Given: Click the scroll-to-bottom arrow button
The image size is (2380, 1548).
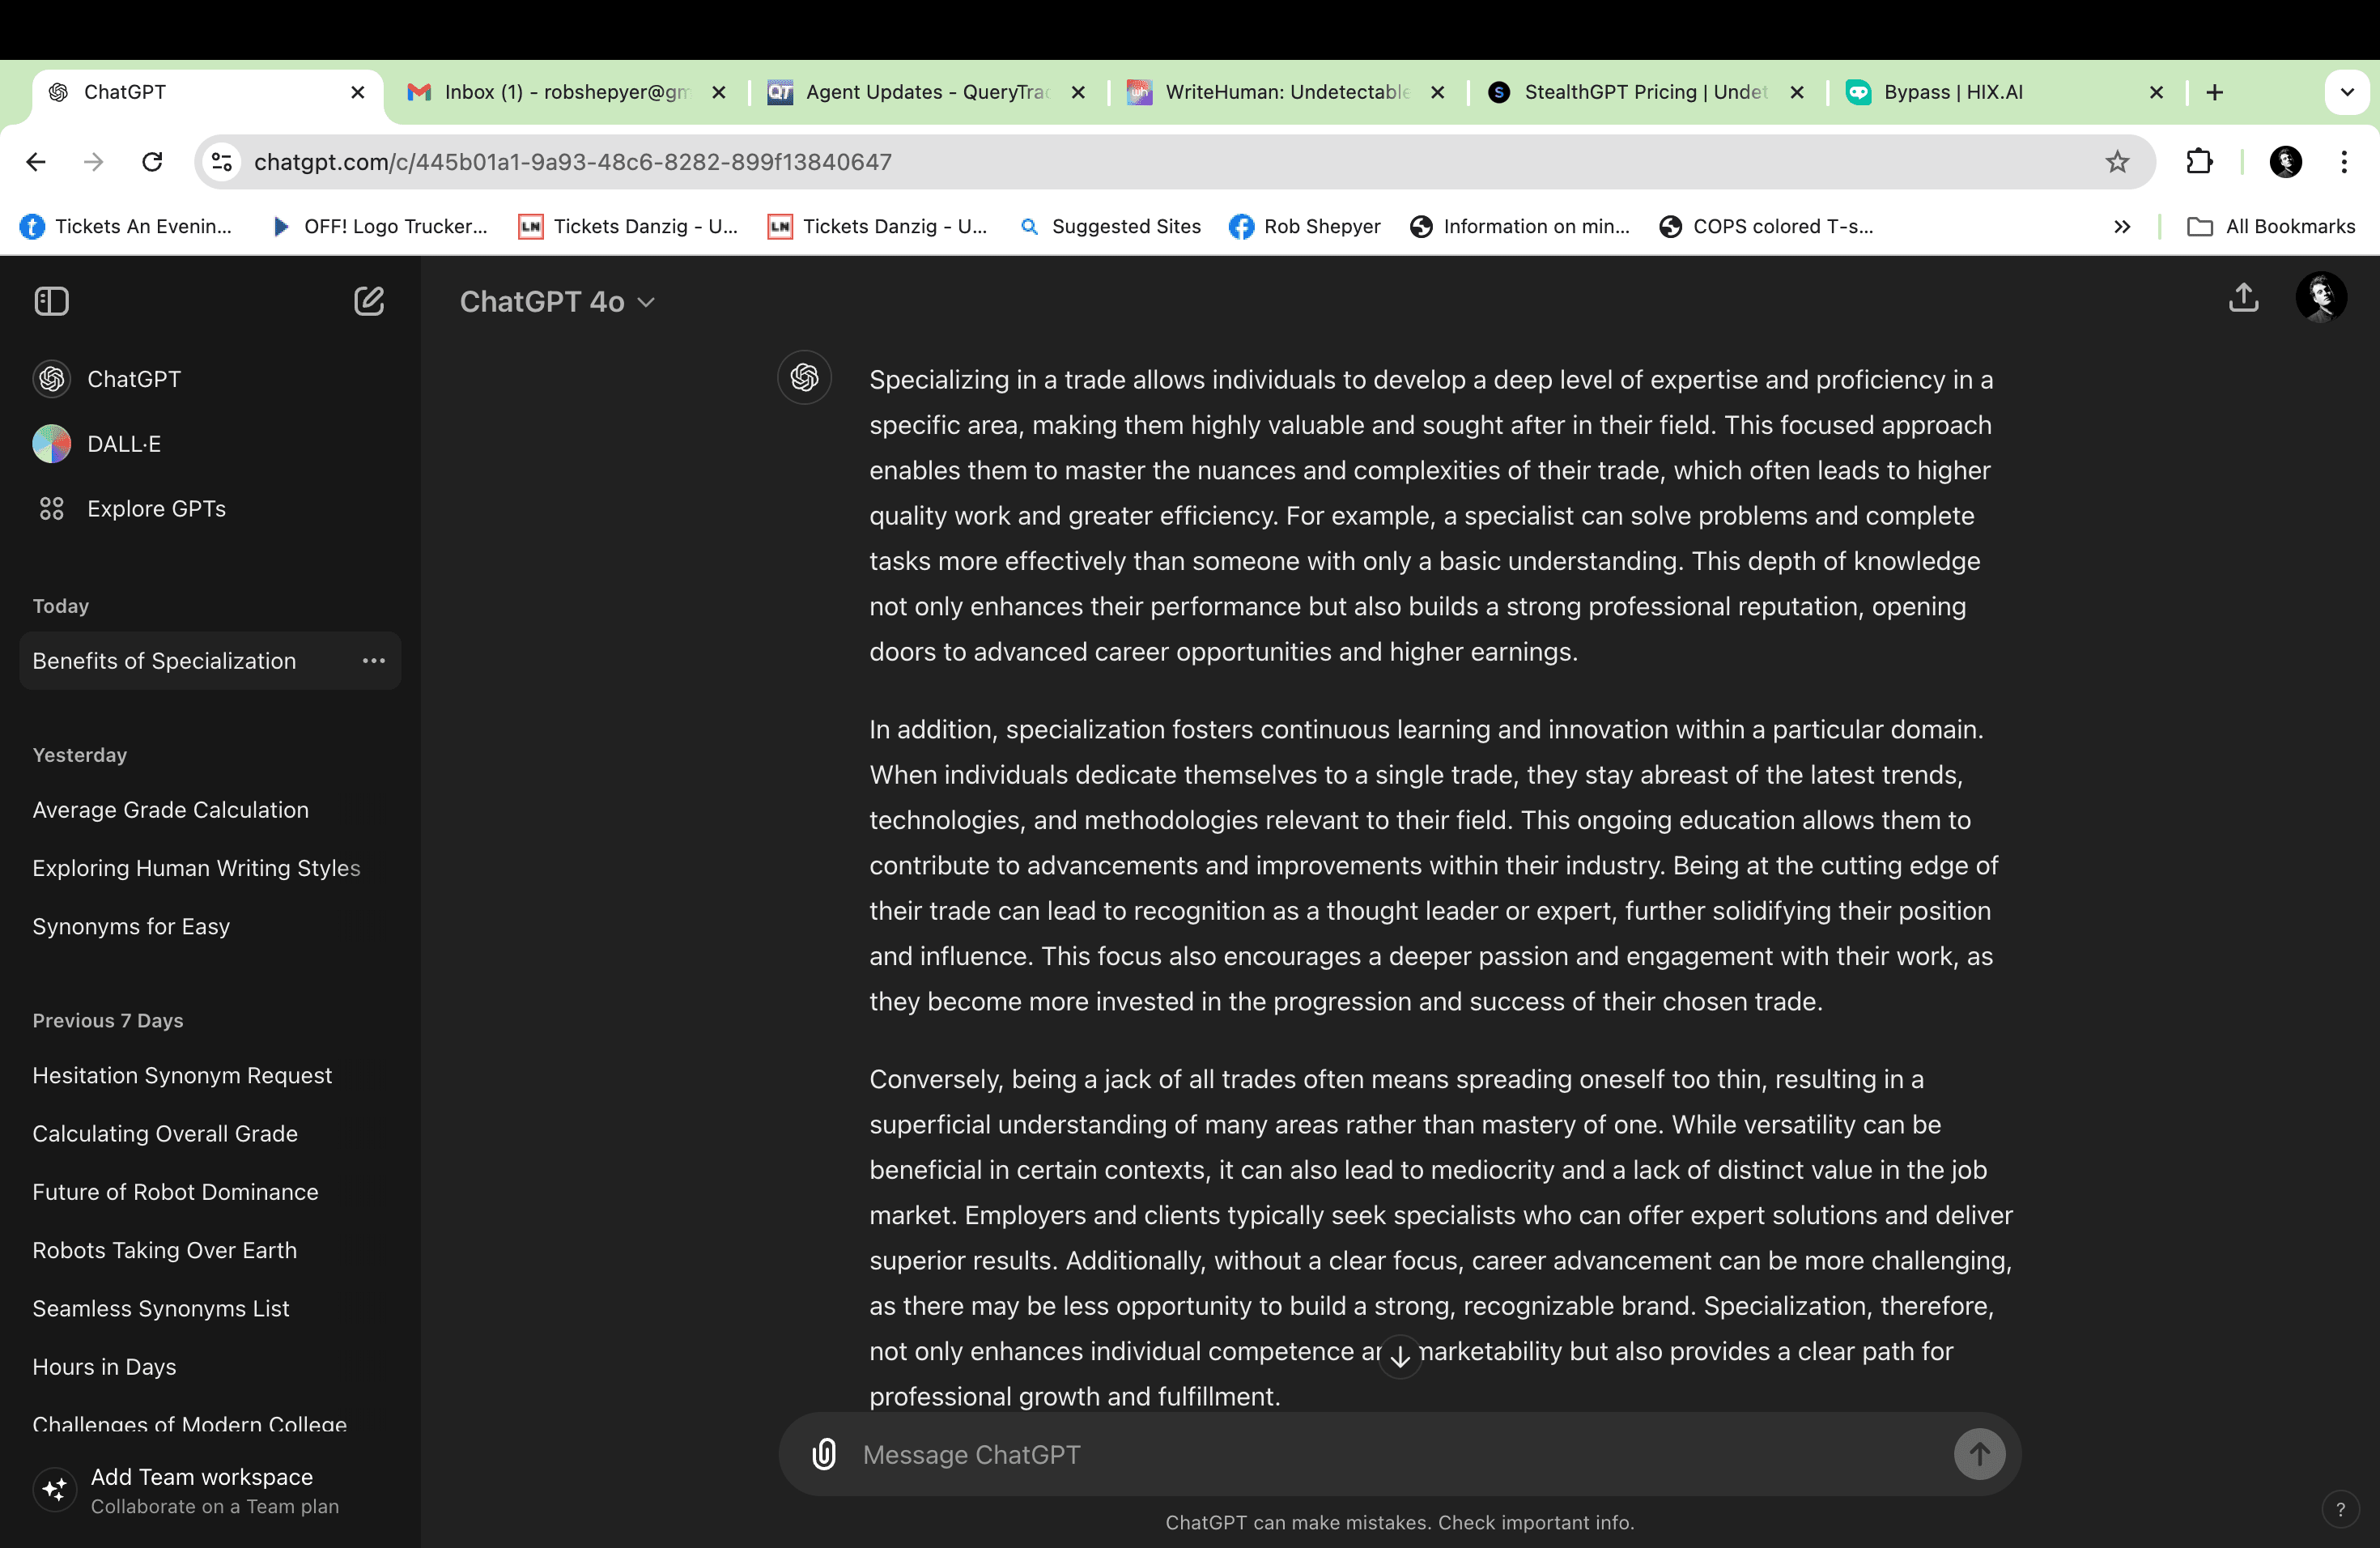Looking at the screenshot, I should tap(1400, 1356).
